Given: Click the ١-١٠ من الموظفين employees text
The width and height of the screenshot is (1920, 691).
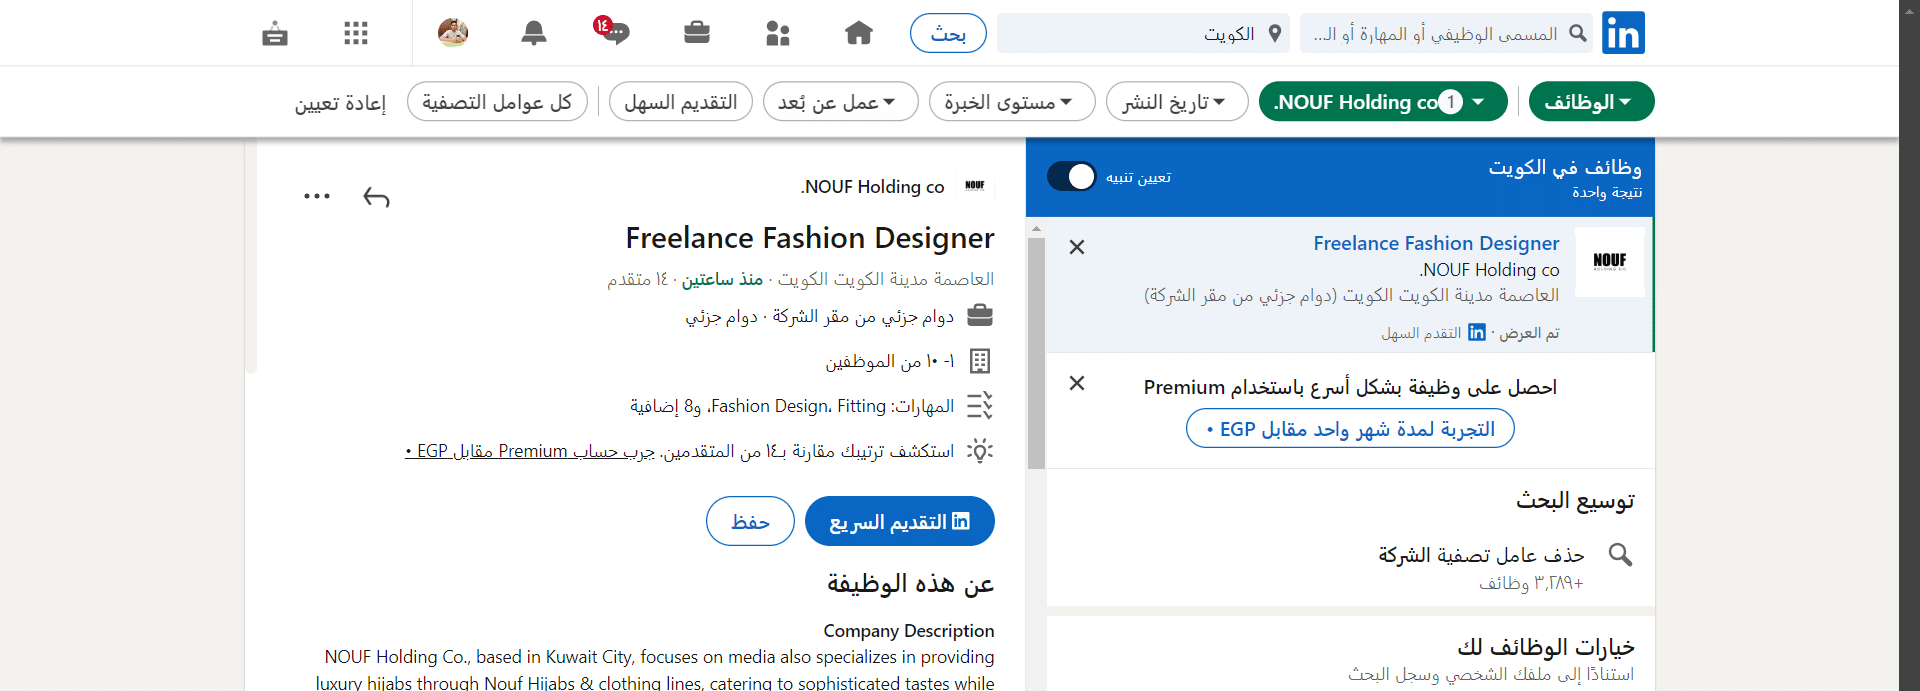Looking at the screenshot, I should [890, 361].
